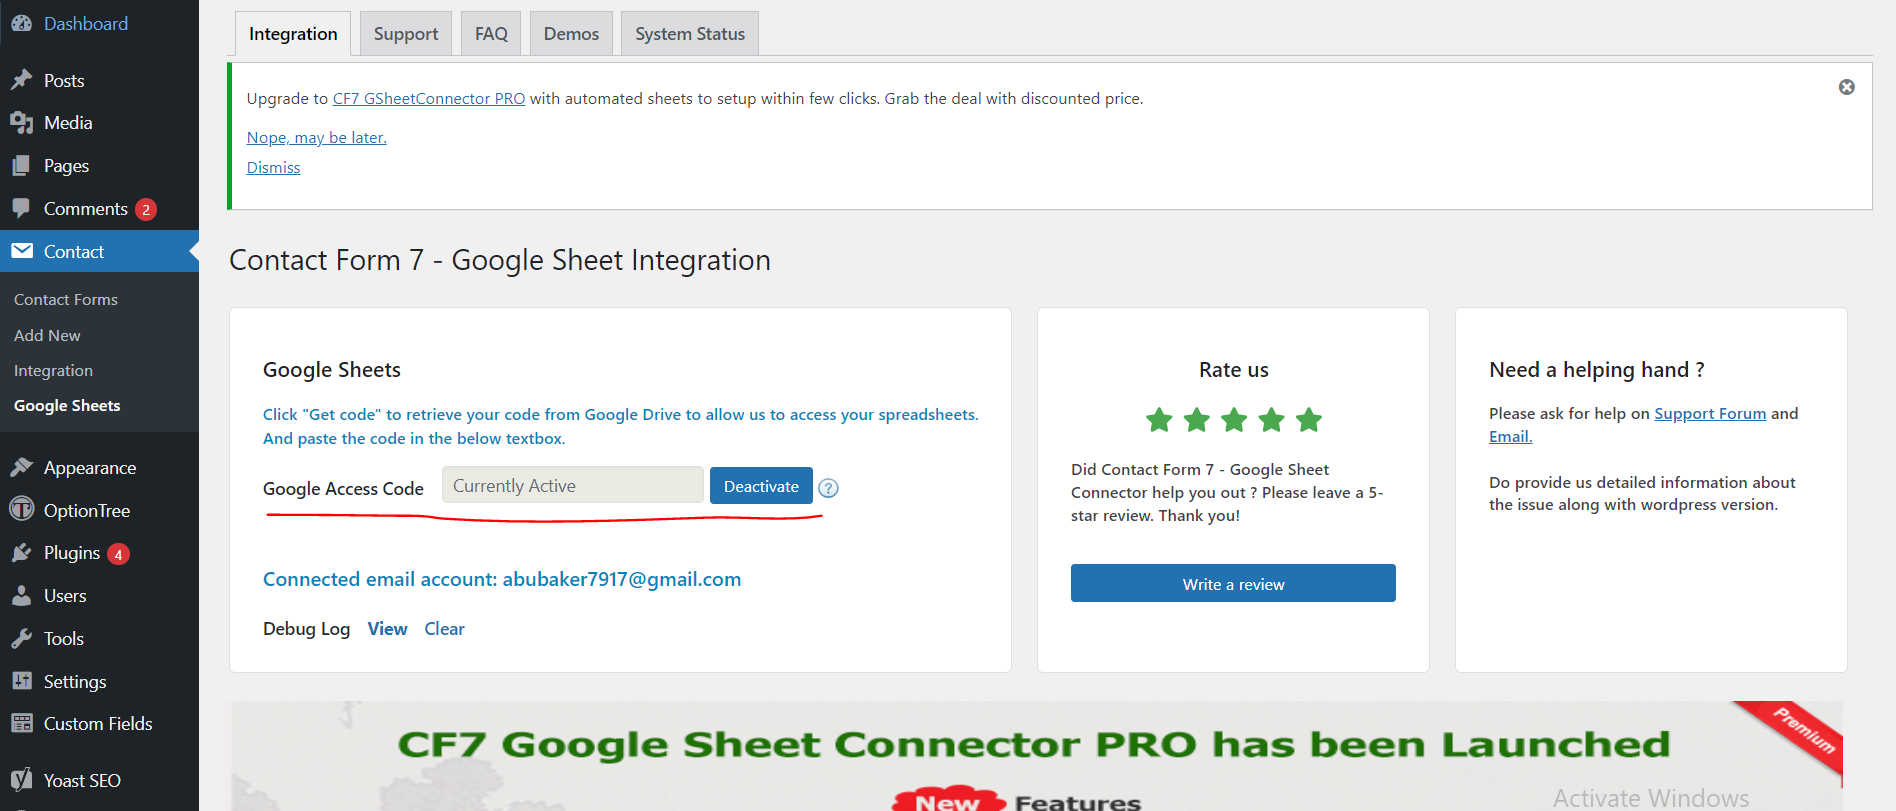Click the fifth rating star

[1309, 420]
